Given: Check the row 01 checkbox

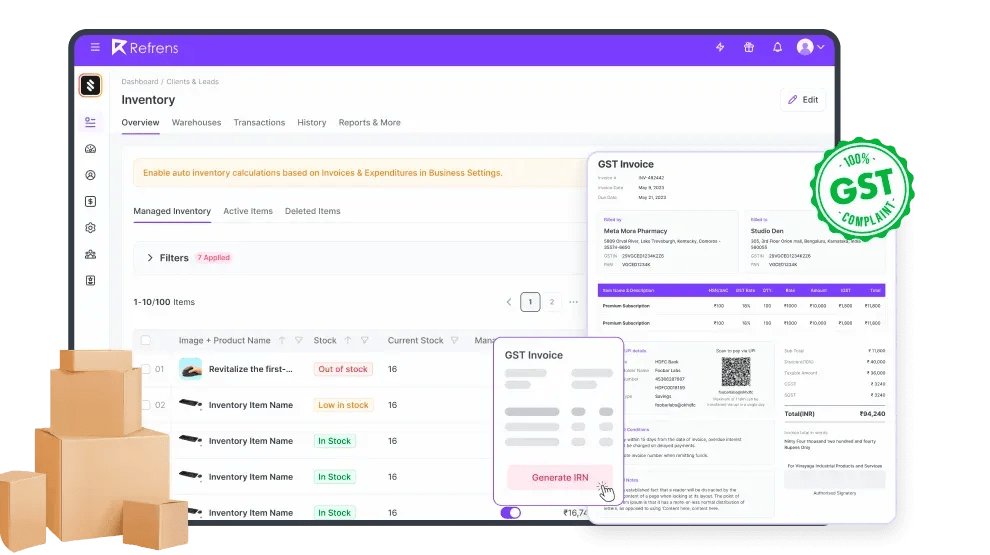Looking at the screenshot, I should (x=146, y=369).
